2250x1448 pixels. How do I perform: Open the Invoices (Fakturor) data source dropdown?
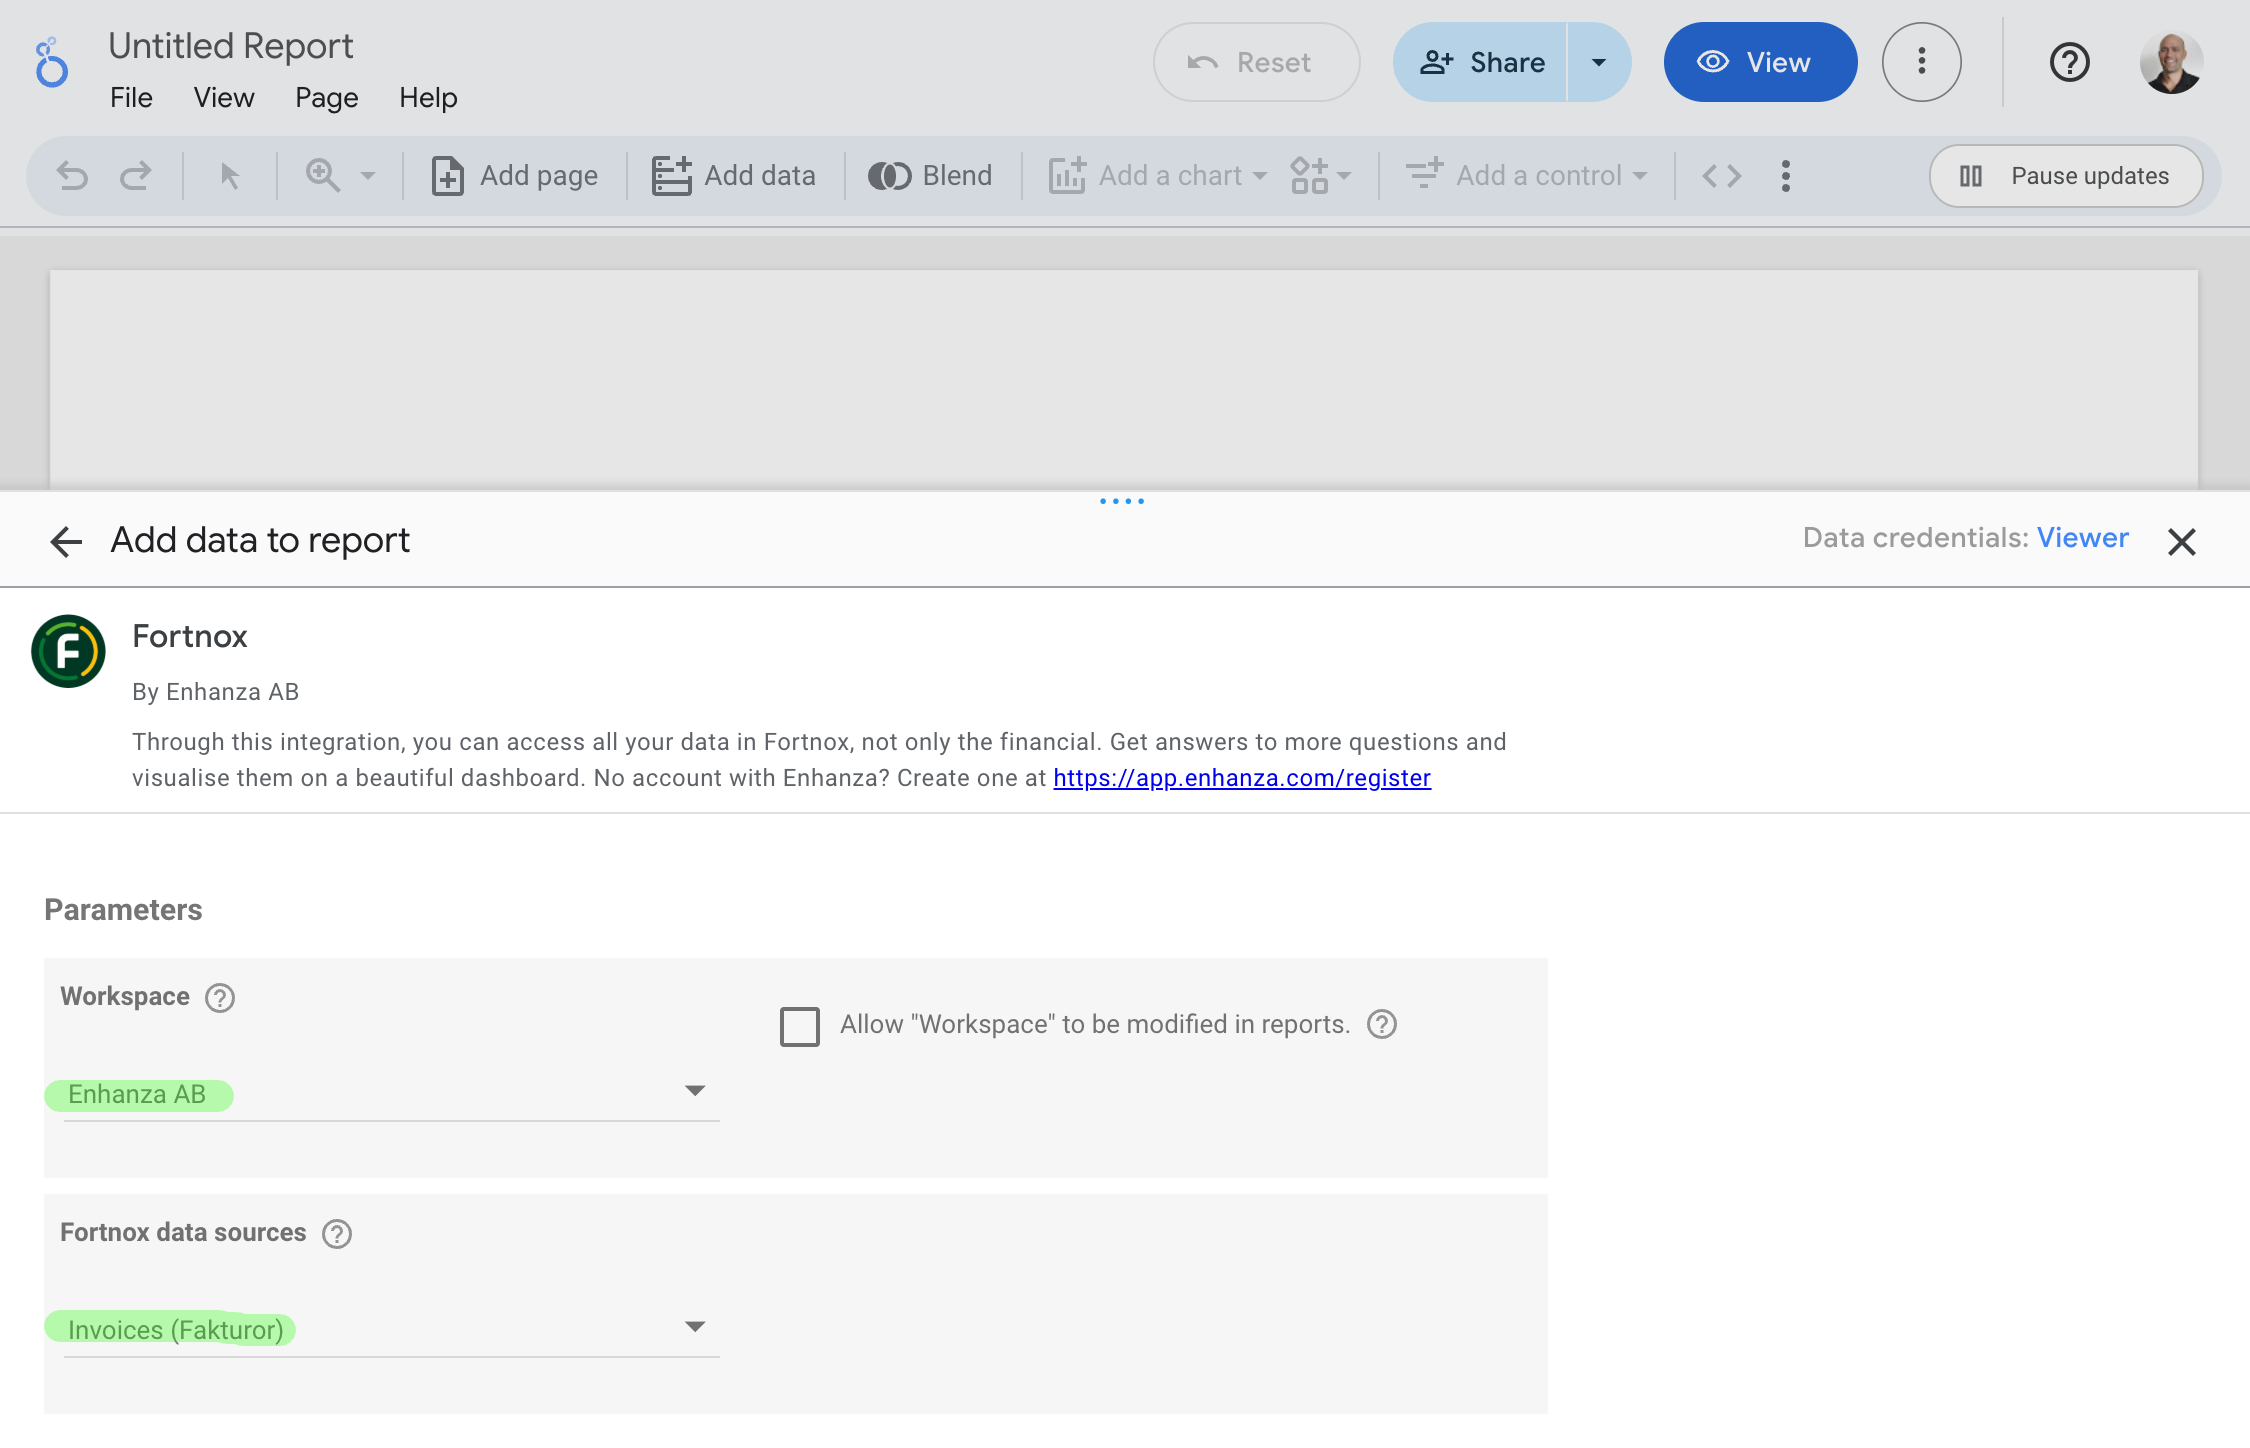[694, 1327]
